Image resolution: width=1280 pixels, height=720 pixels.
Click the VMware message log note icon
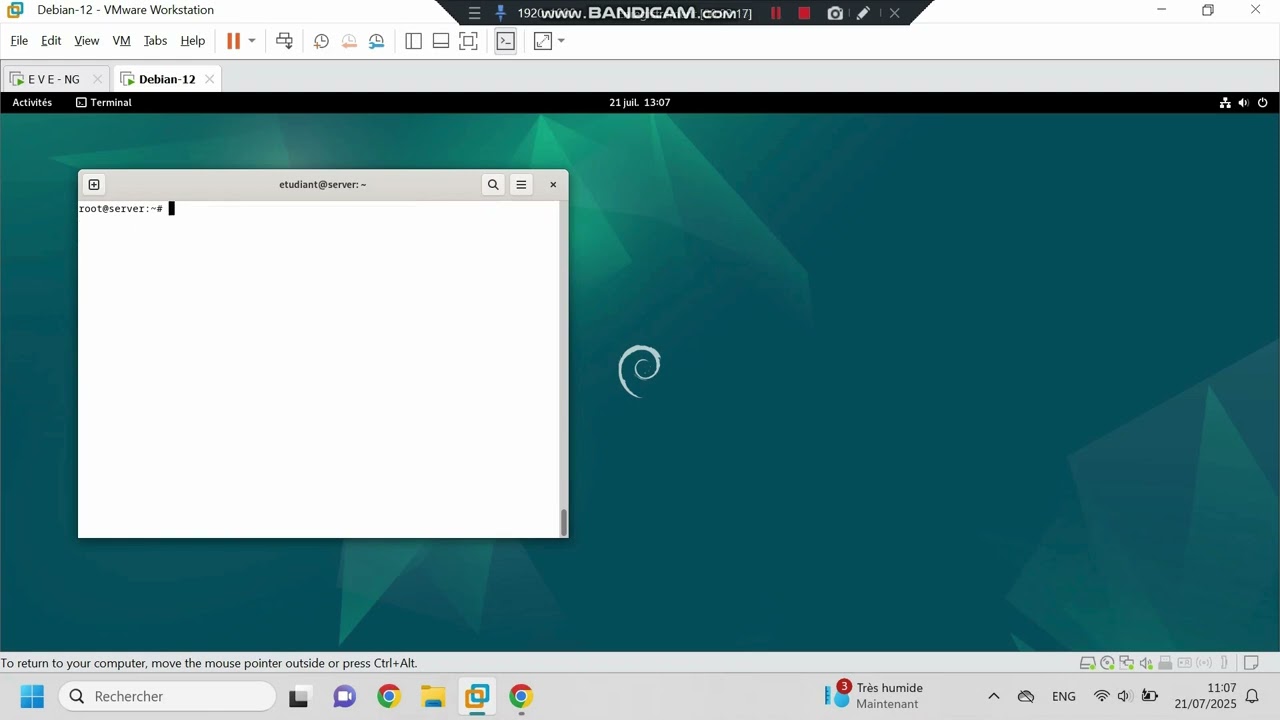point(1250,663)
